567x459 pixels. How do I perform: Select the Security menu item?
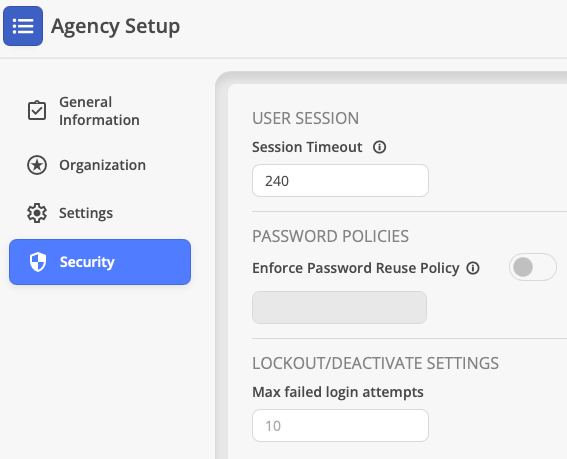point(100,262)
